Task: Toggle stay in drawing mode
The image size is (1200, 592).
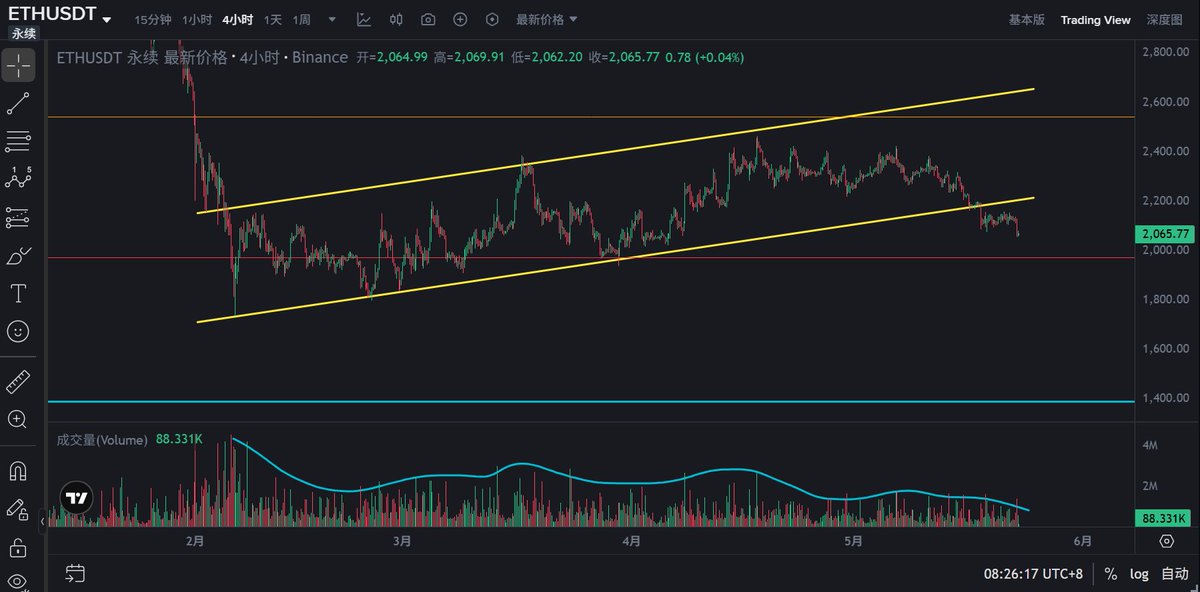Action: pyautogui.click(x=18, y=508)
